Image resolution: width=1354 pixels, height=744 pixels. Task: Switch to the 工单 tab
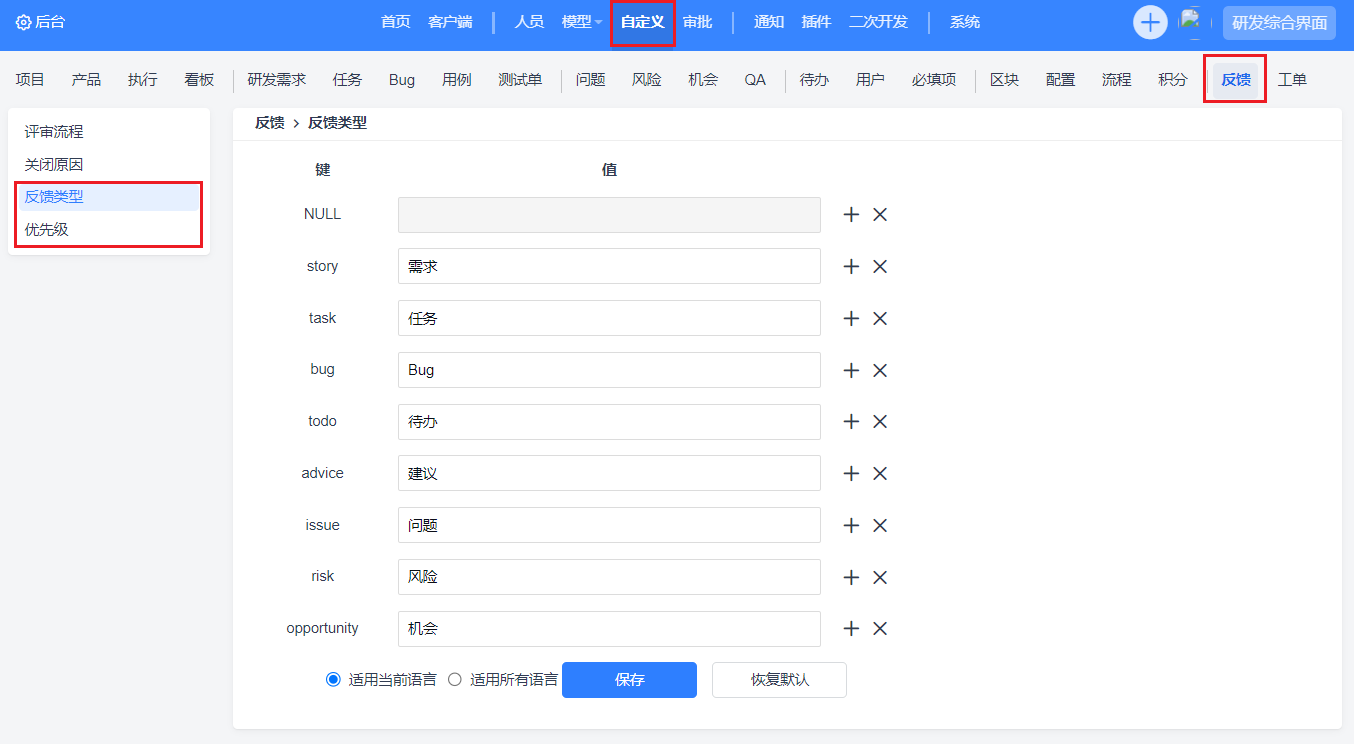click(x=1292, y=80)
